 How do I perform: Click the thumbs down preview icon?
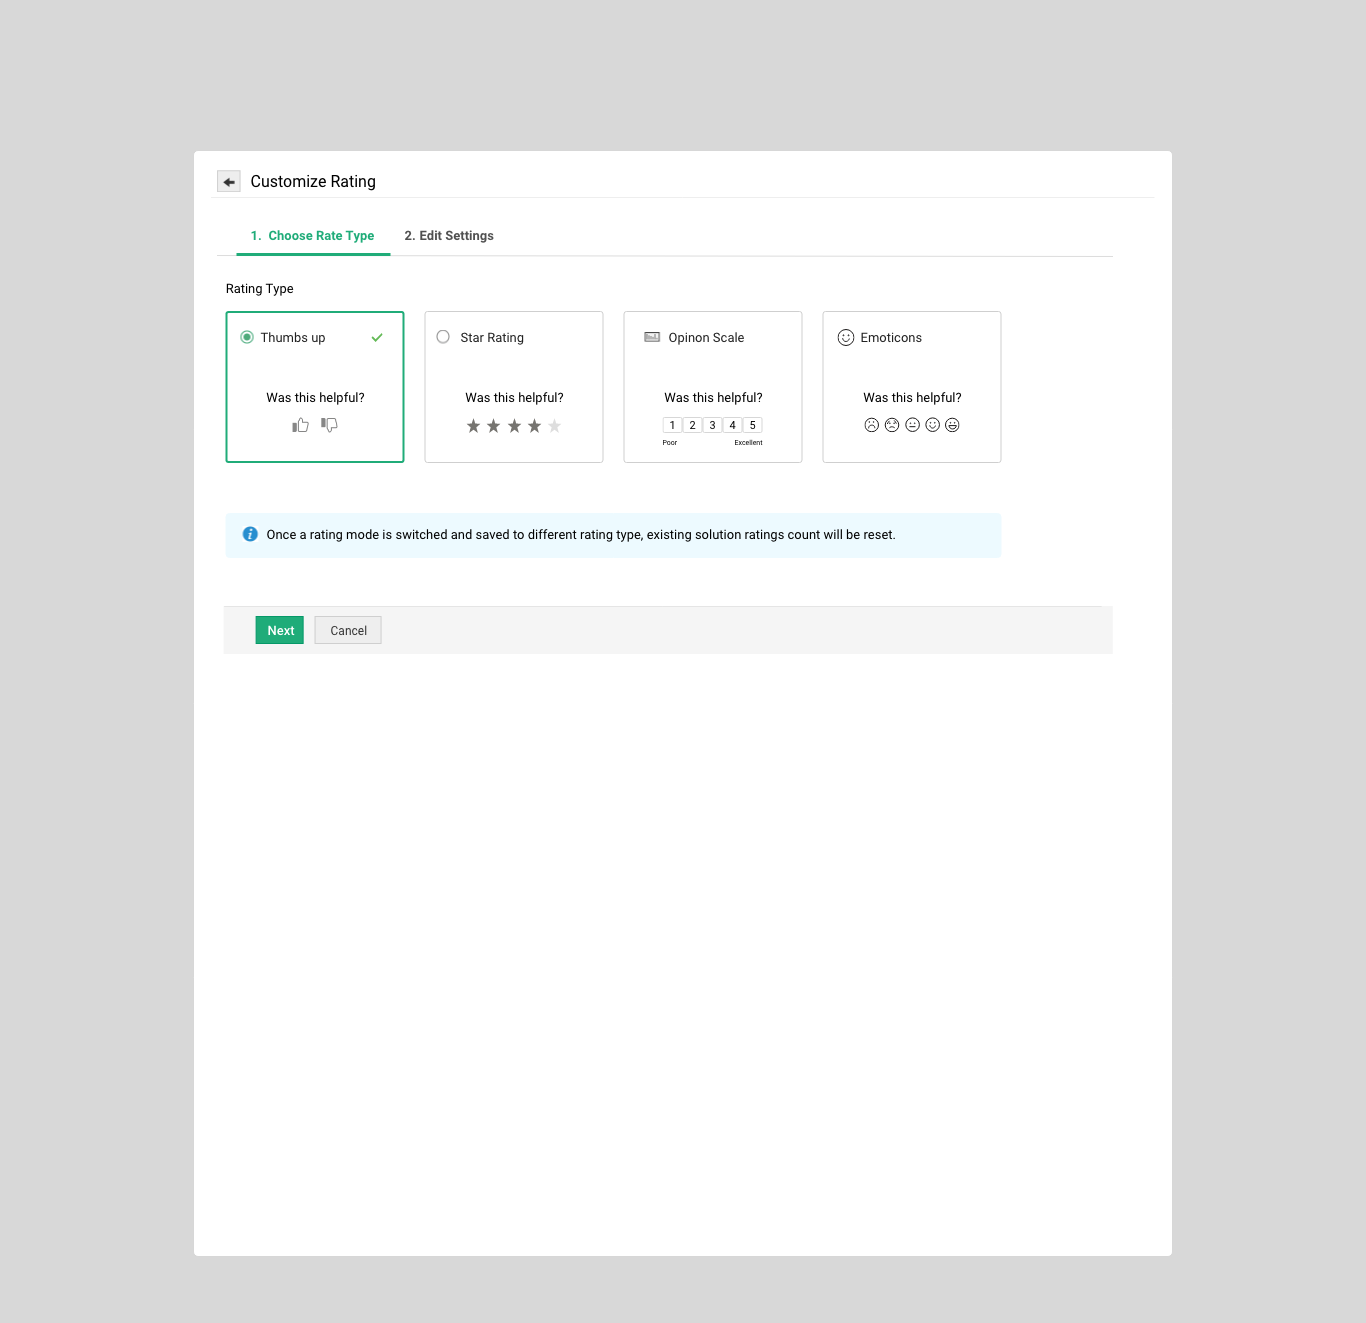click(x=329, y=425)
